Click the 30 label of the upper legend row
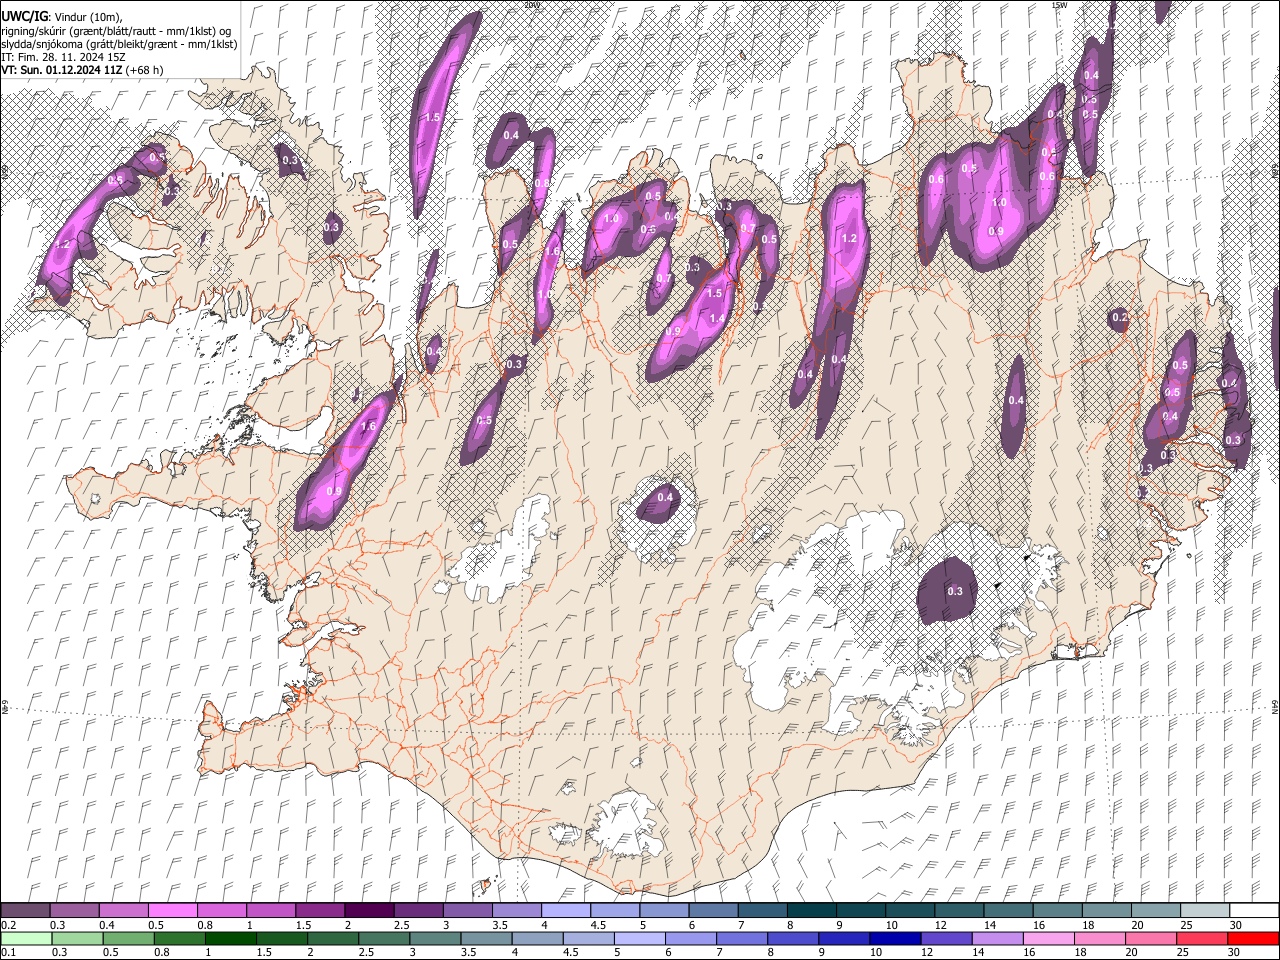Viewport: 1280px width, 960px height. [x=1235, y=925]
